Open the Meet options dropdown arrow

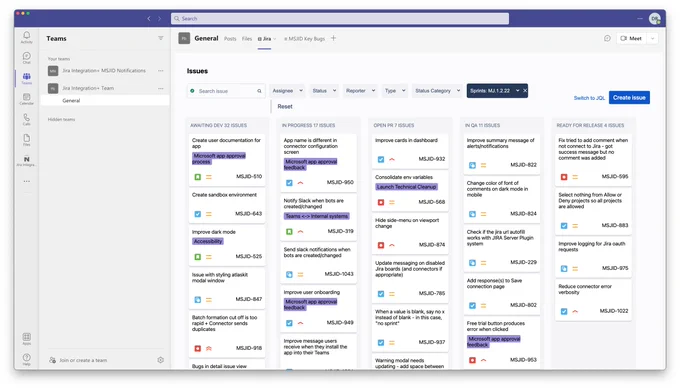[652, 39]
